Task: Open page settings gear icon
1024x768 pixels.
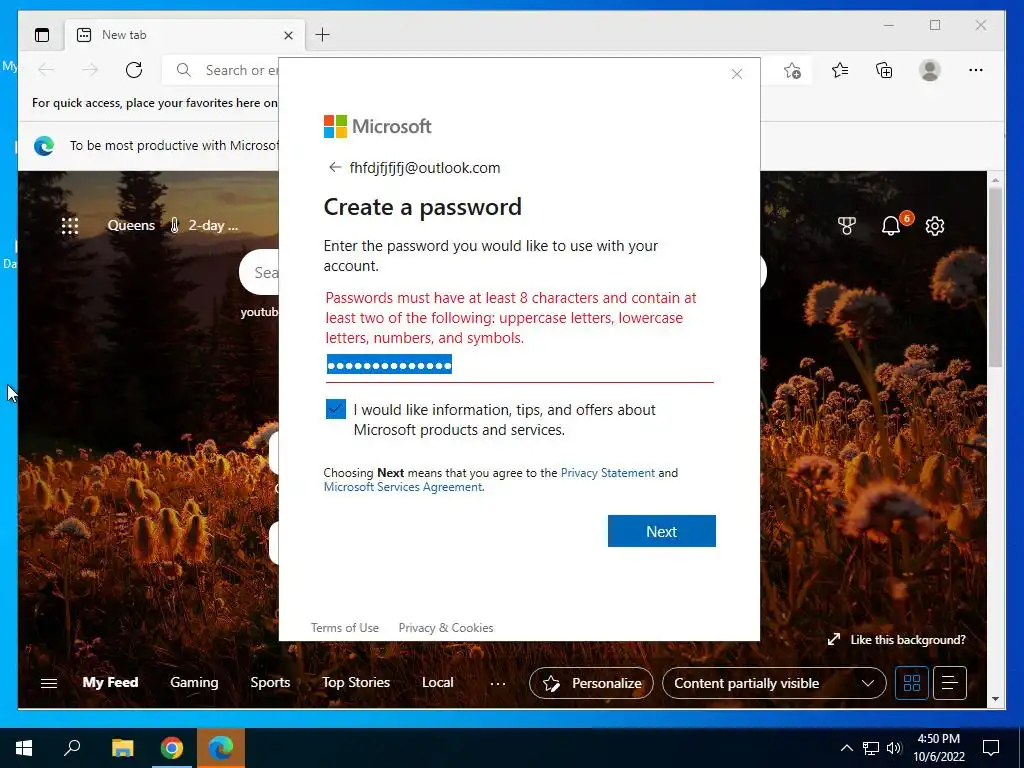Action: click(935, 226)
